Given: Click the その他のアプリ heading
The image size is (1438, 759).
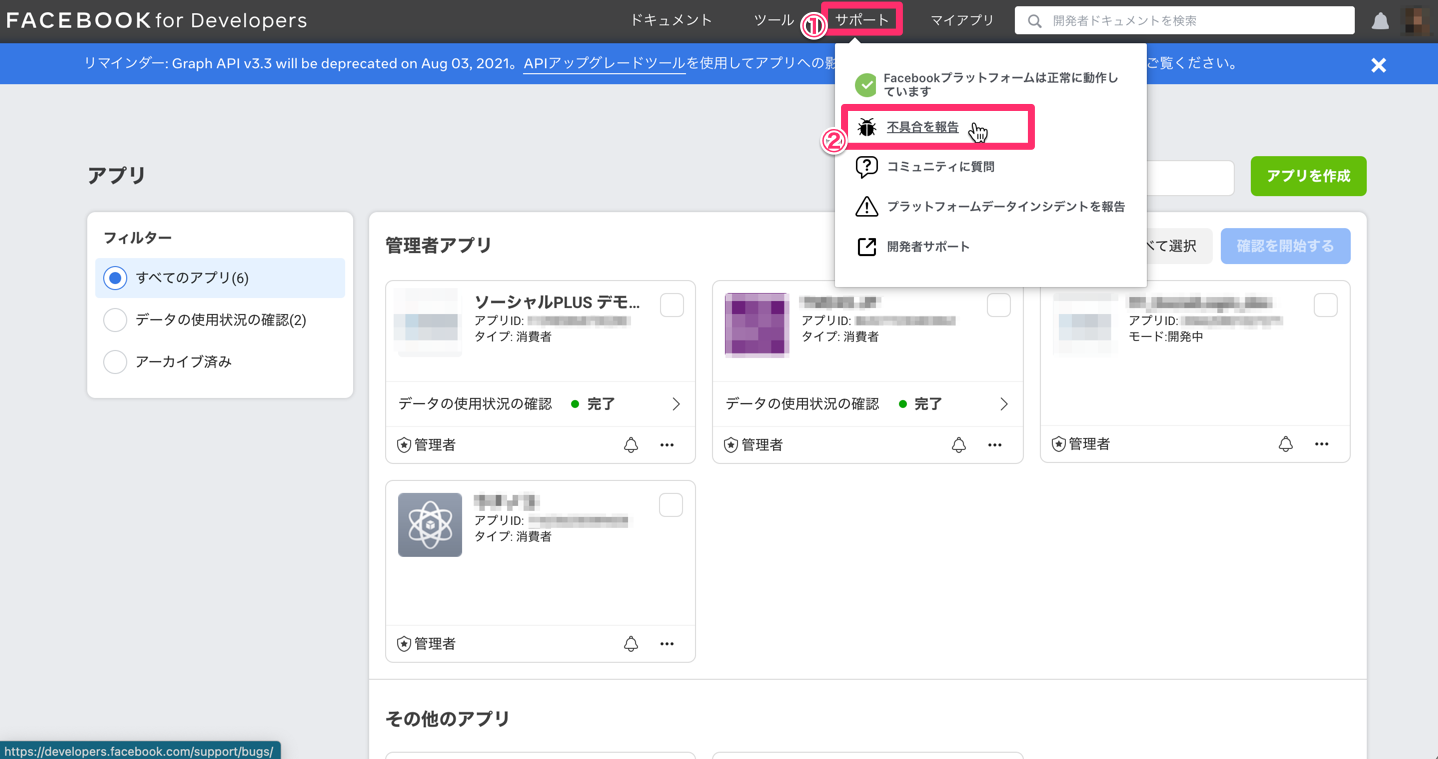Looking at the screenshot, I should click(x=448, y=719).
